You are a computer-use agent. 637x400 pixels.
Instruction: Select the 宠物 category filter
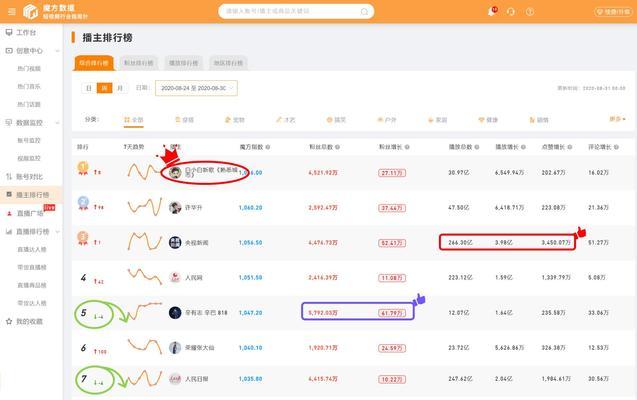pyautogui.click(x=235, y=120)
